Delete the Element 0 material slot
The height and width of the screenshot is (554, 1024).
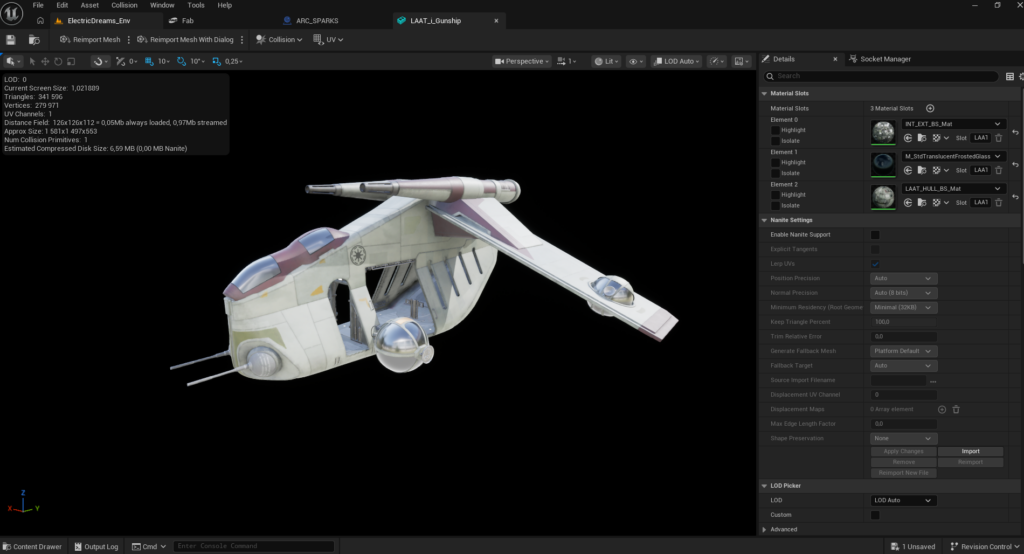(x=999, y=138)
